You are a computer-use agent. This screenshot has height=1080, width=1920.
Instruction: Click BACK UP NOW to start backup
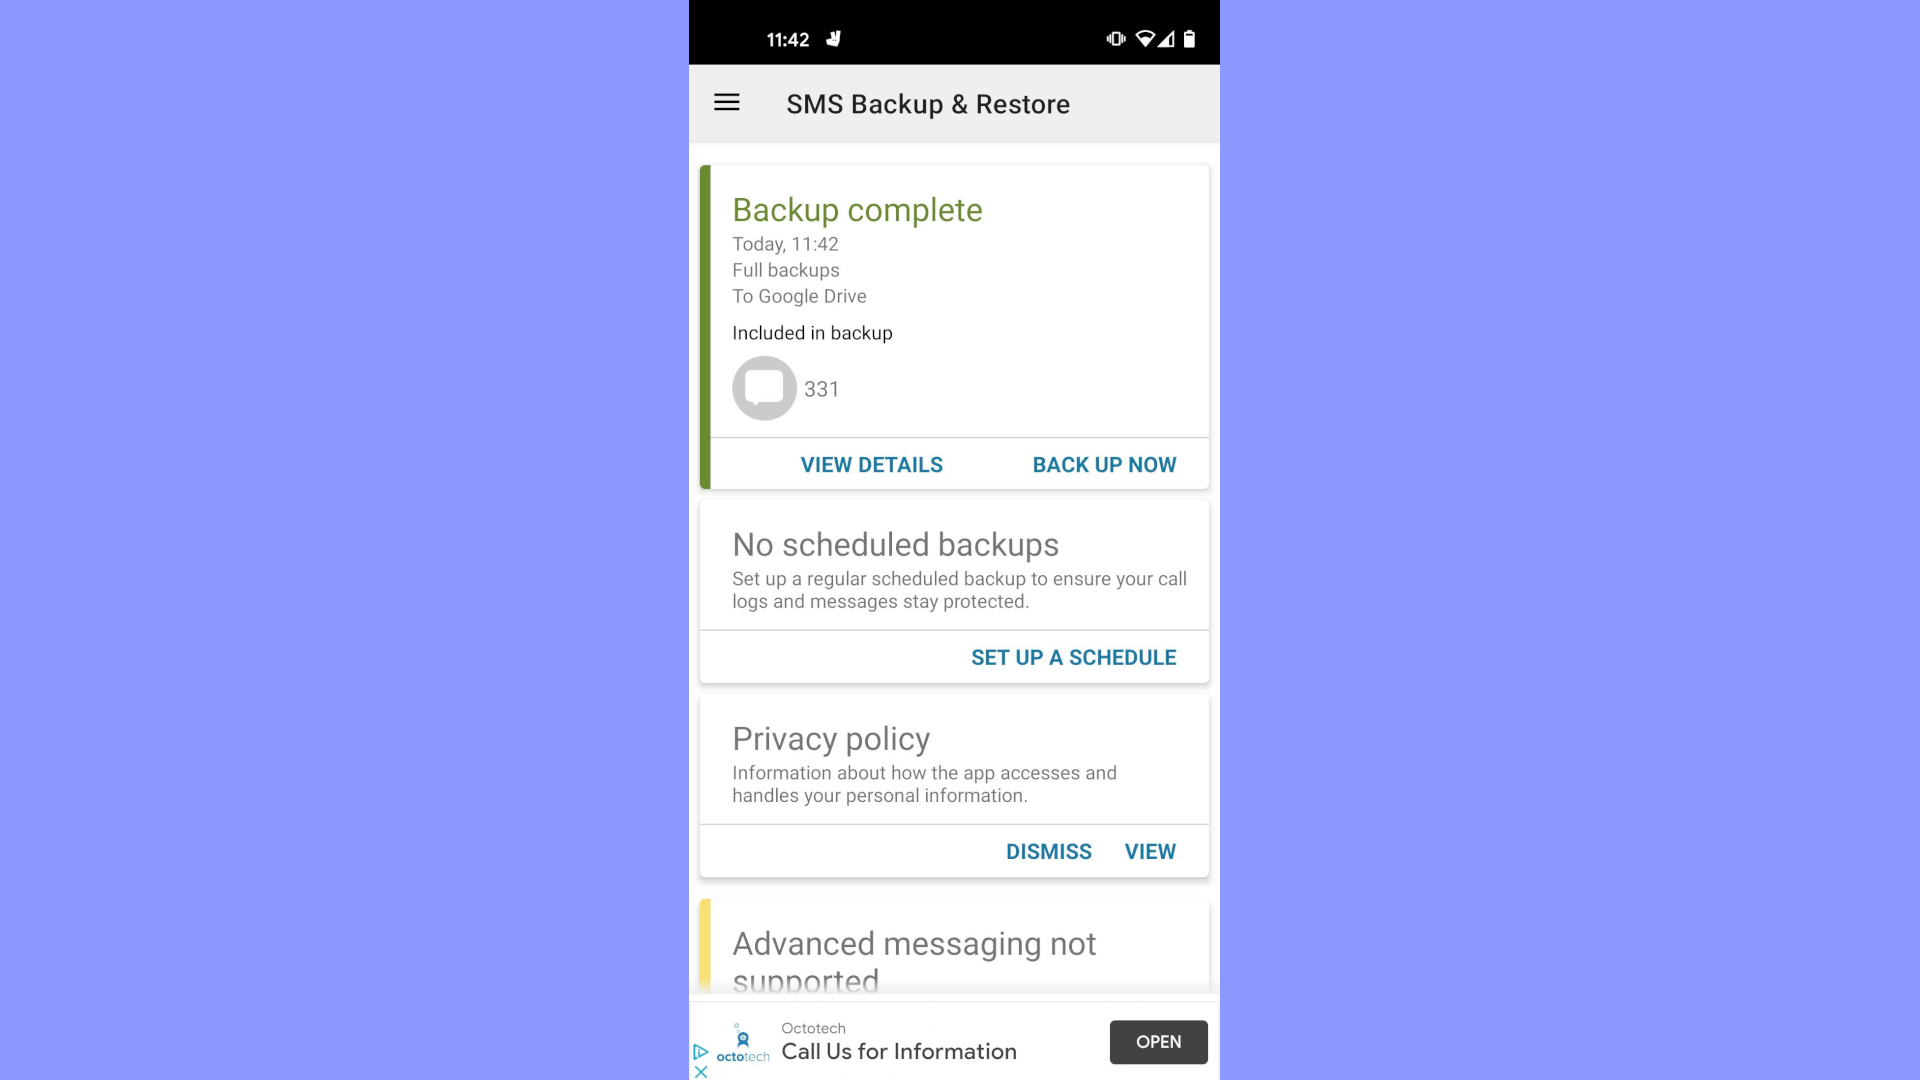(1104, 463)
